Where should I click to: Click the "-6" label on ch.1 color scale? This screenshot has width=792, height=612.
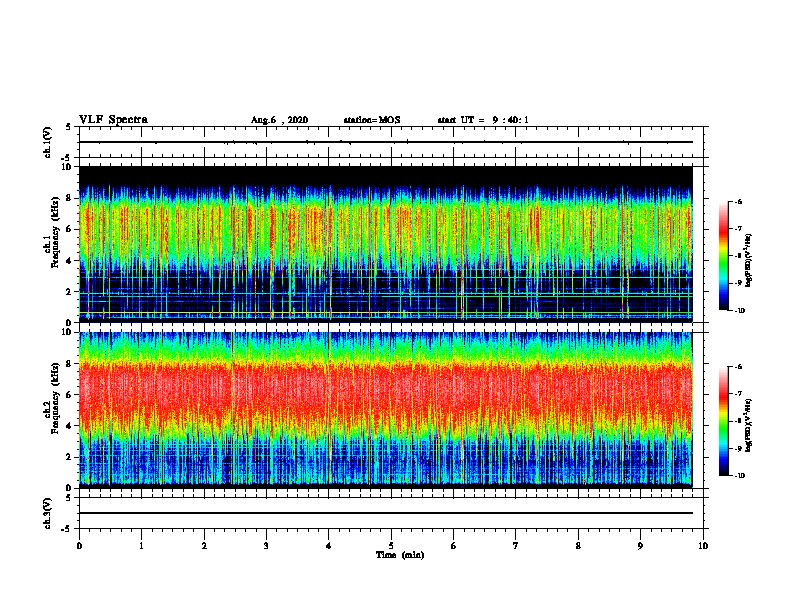[x=738, y=202]
